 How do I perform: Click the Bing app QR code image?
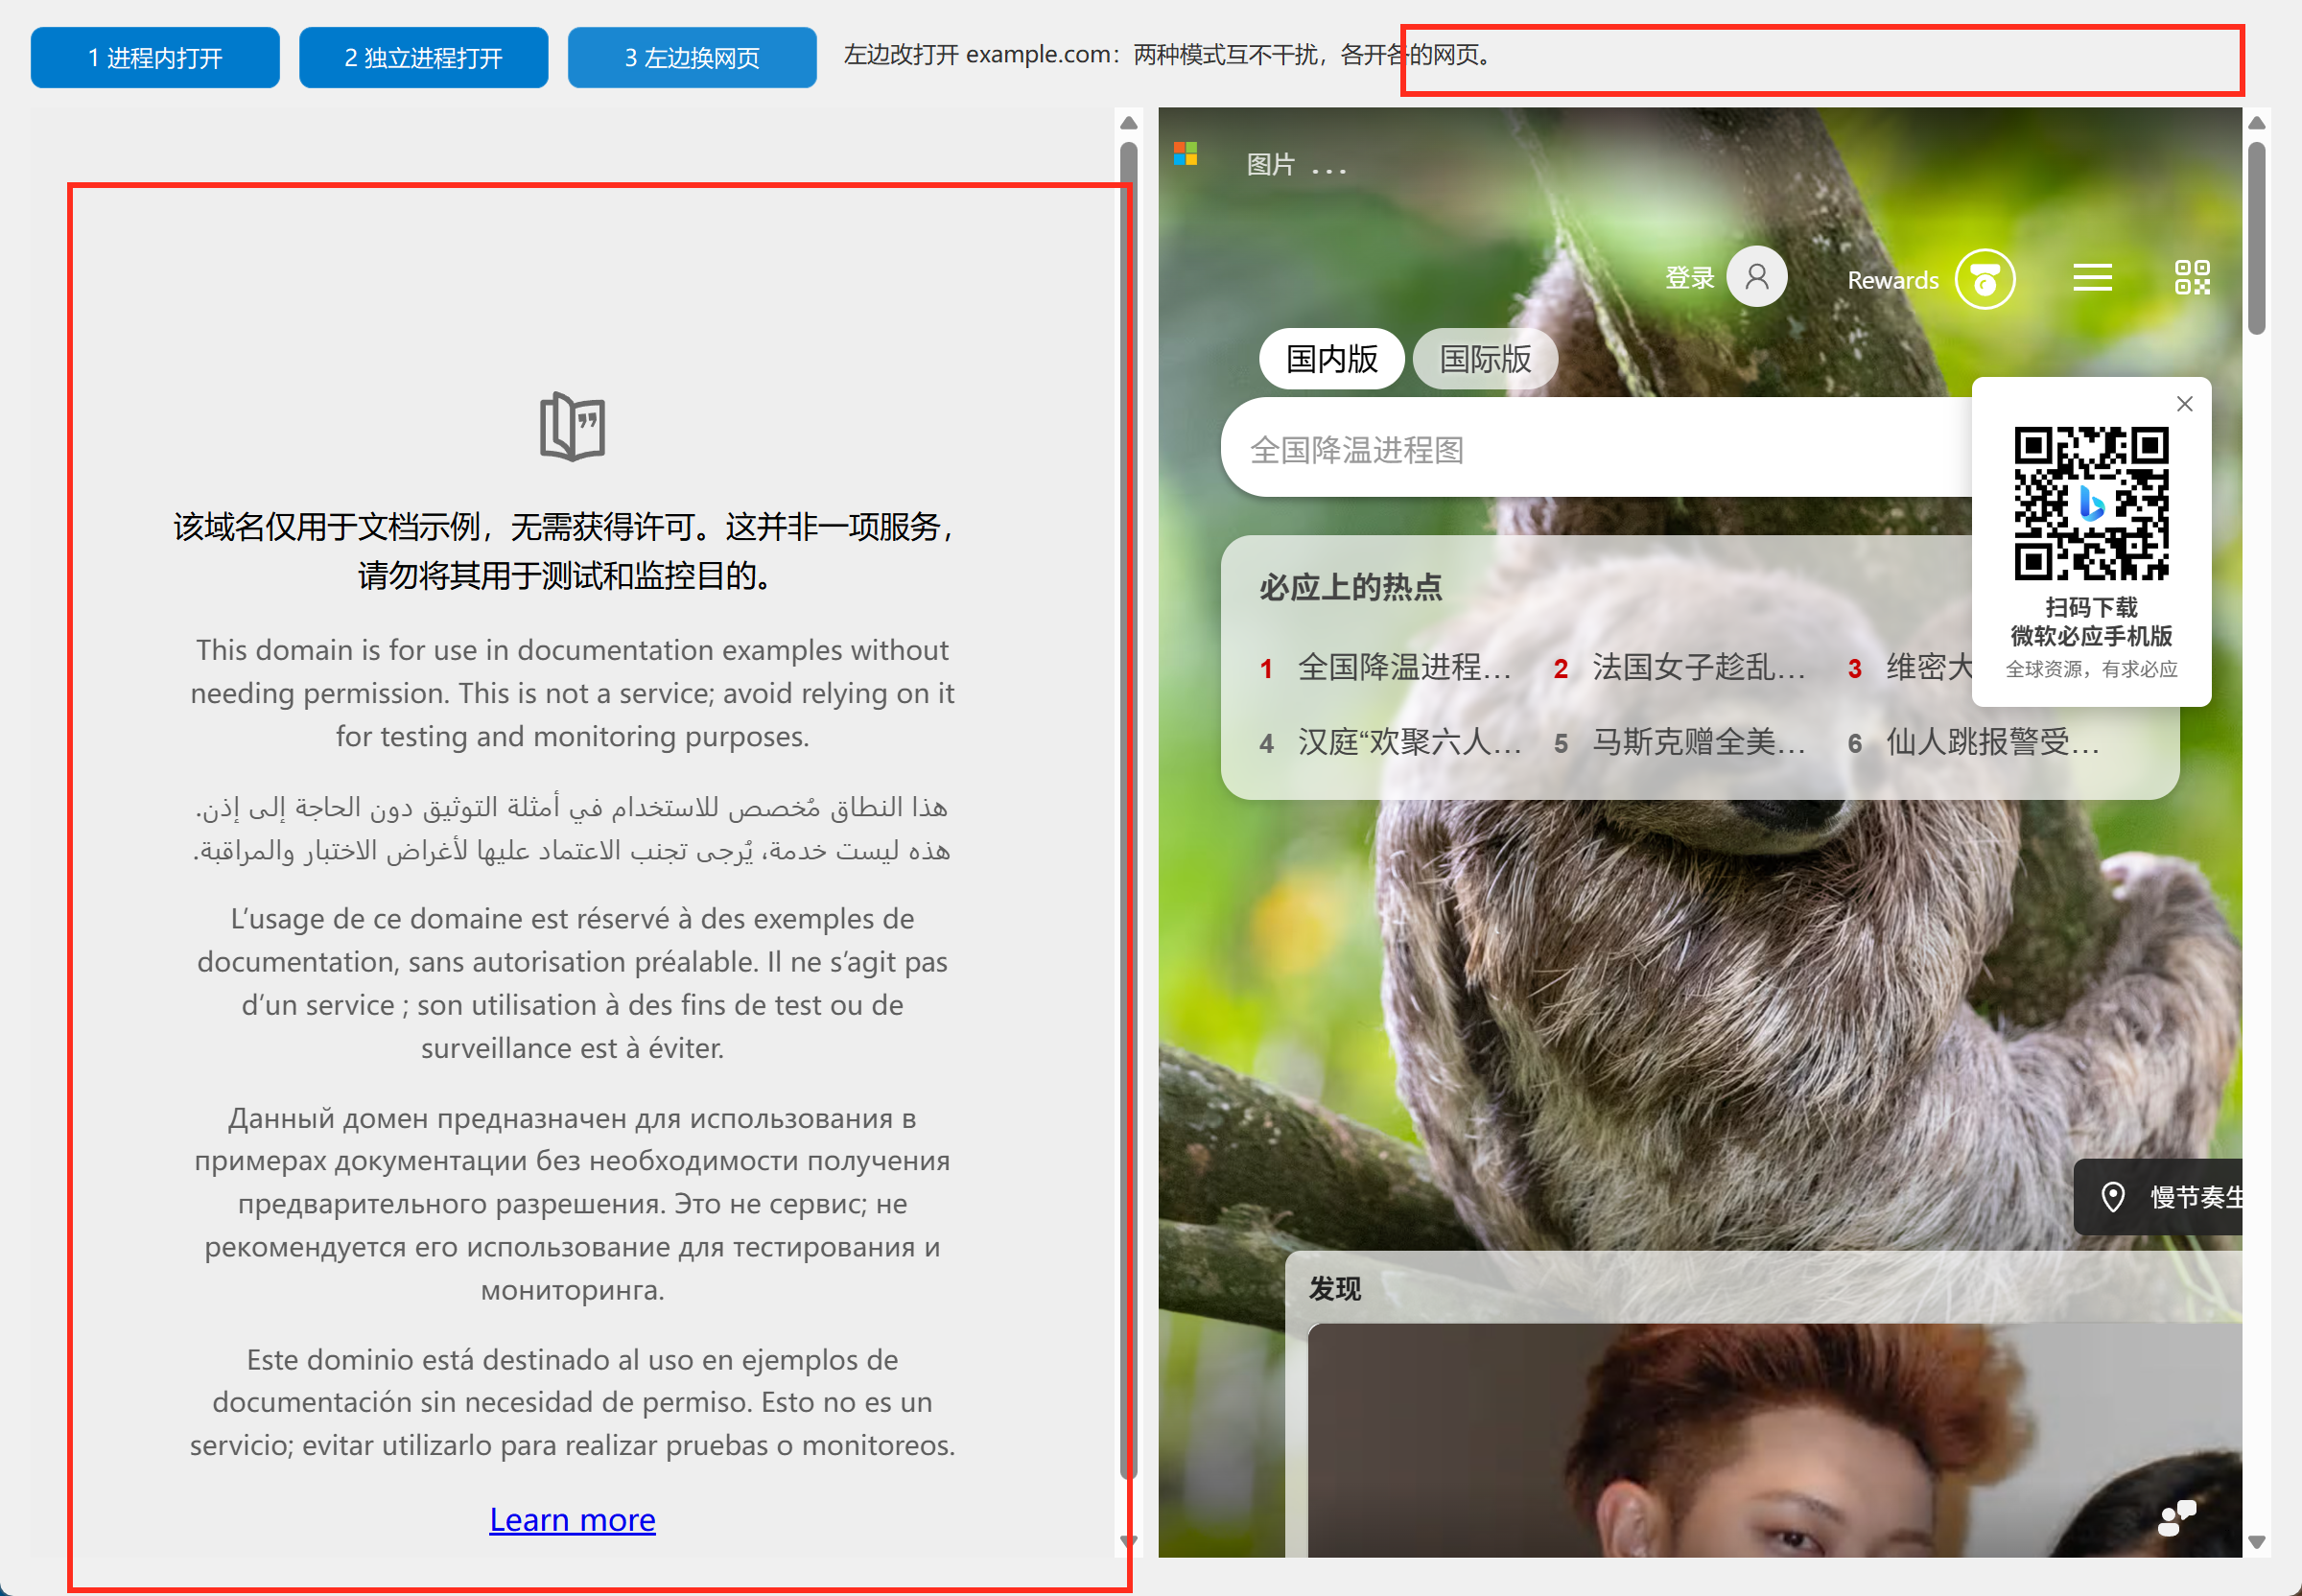(x=2091, y=504)
